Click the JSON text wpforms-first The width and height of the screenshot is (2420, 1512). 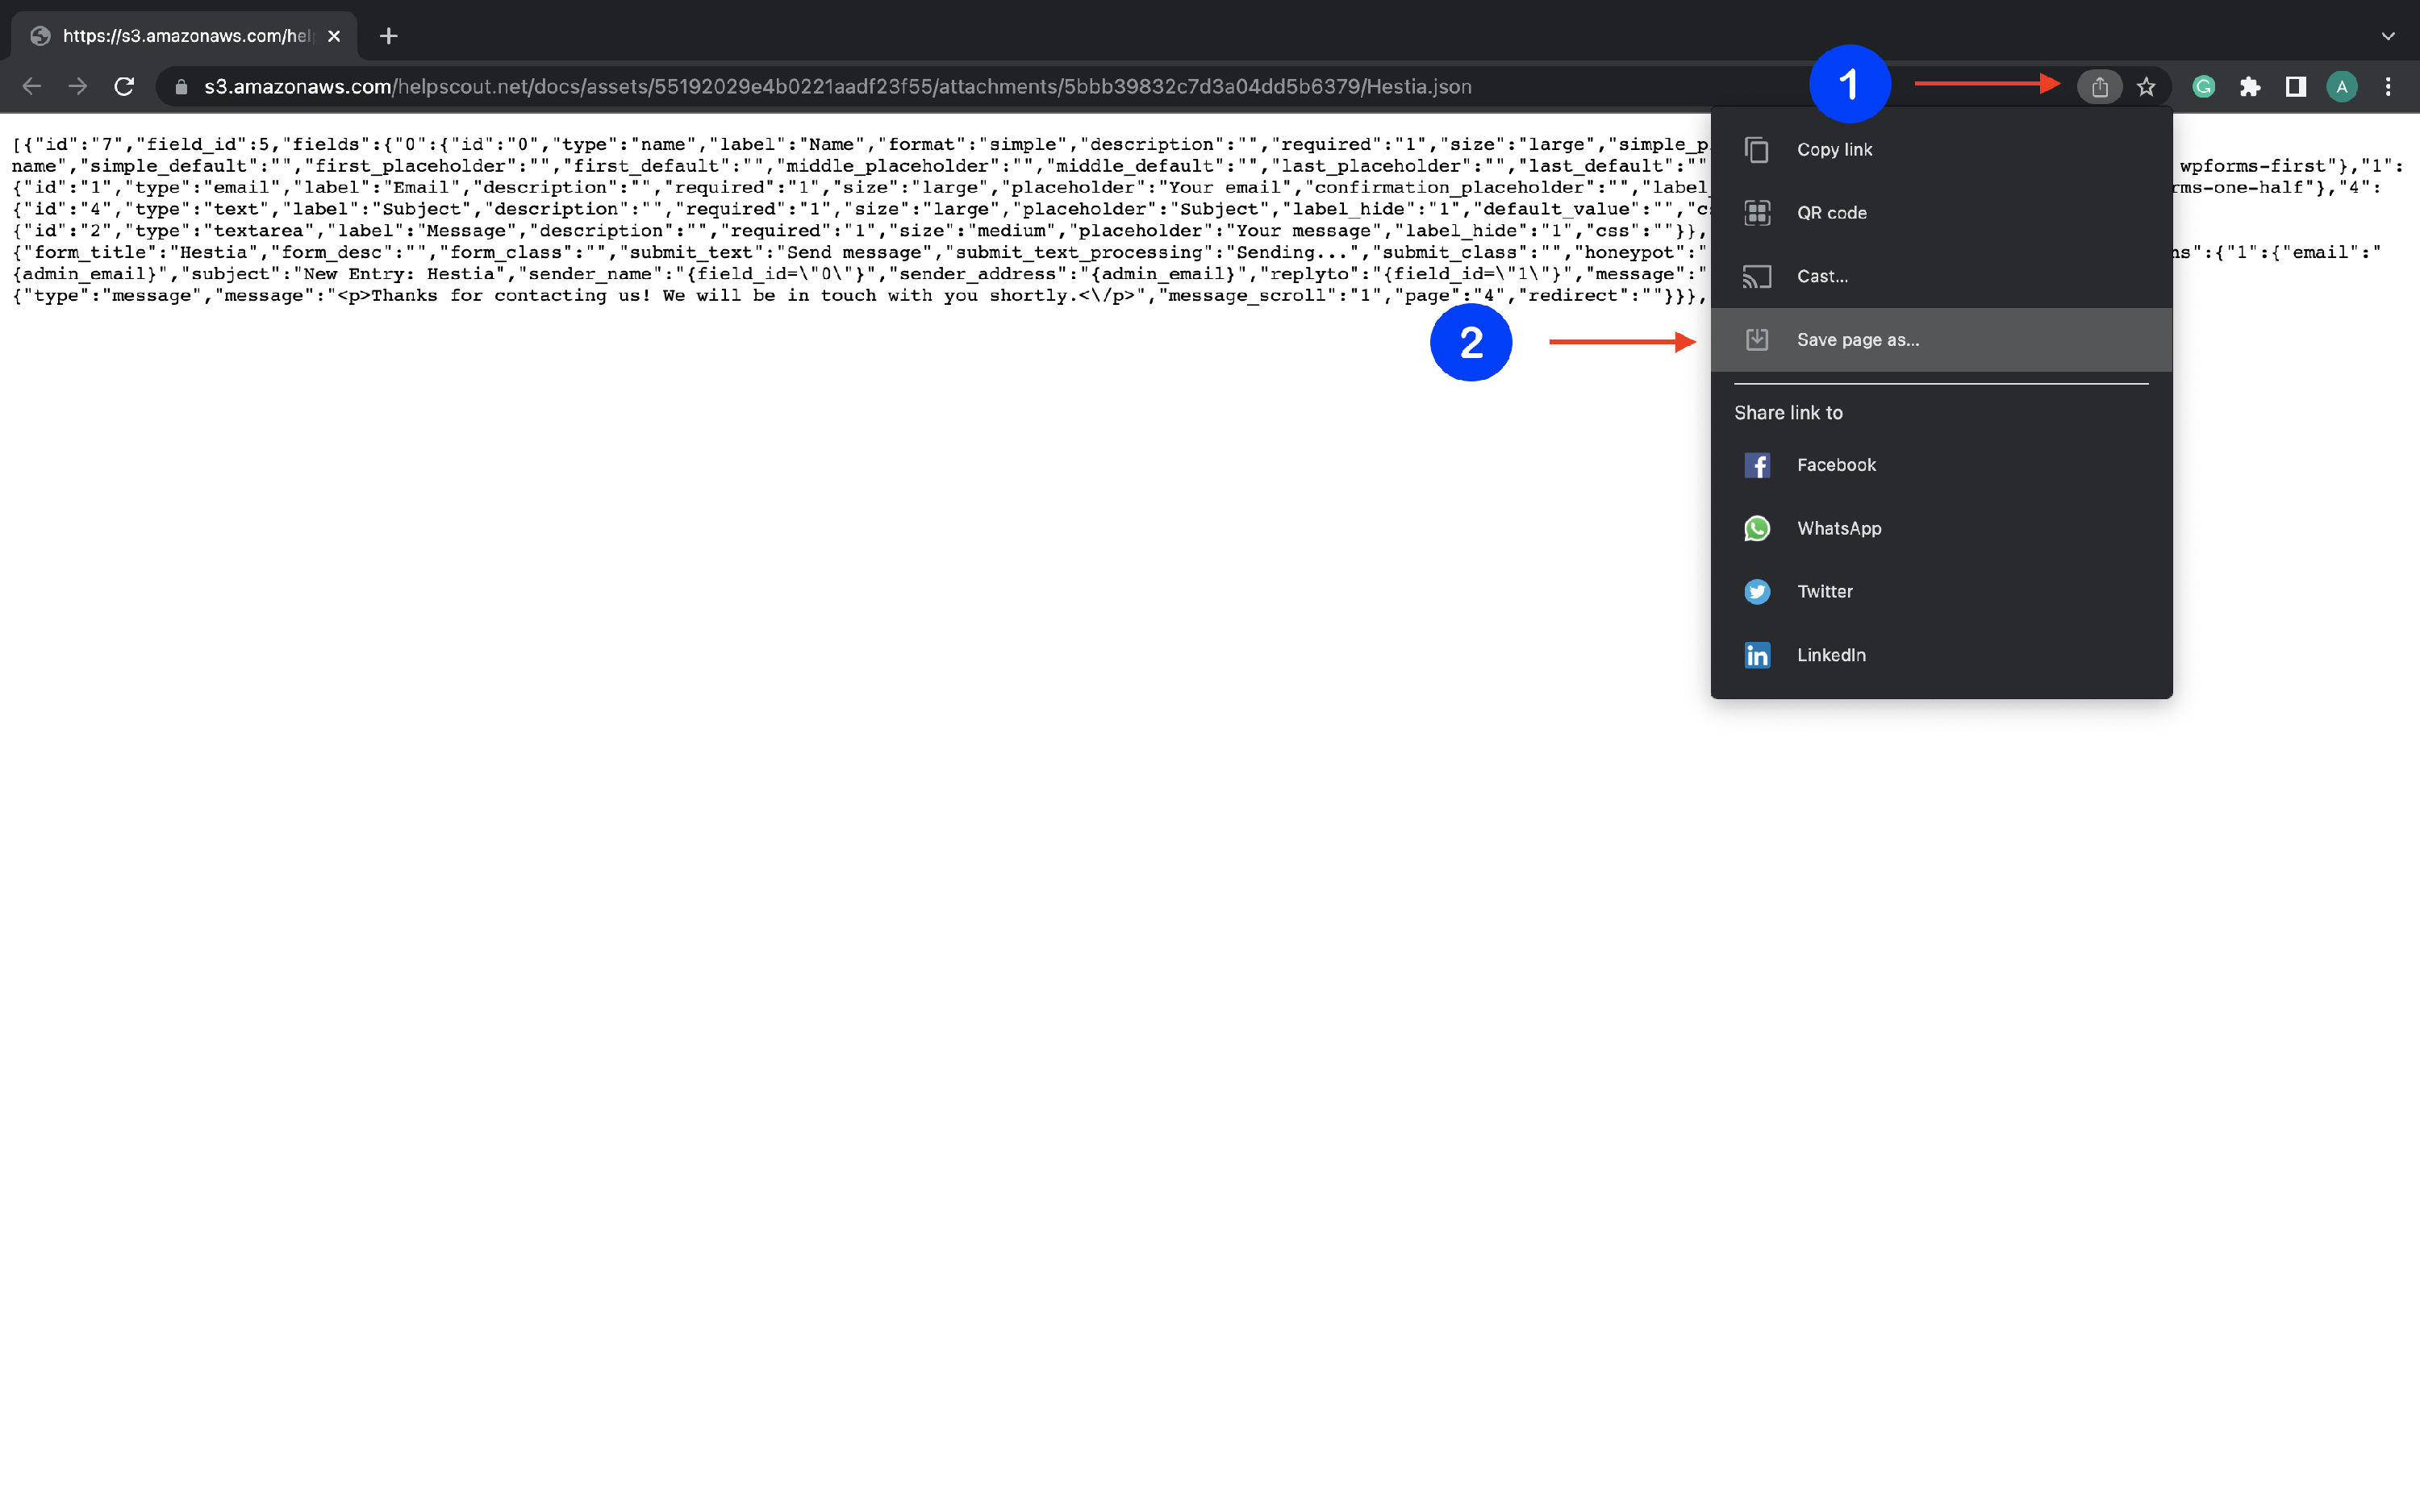pos(2253,166)
